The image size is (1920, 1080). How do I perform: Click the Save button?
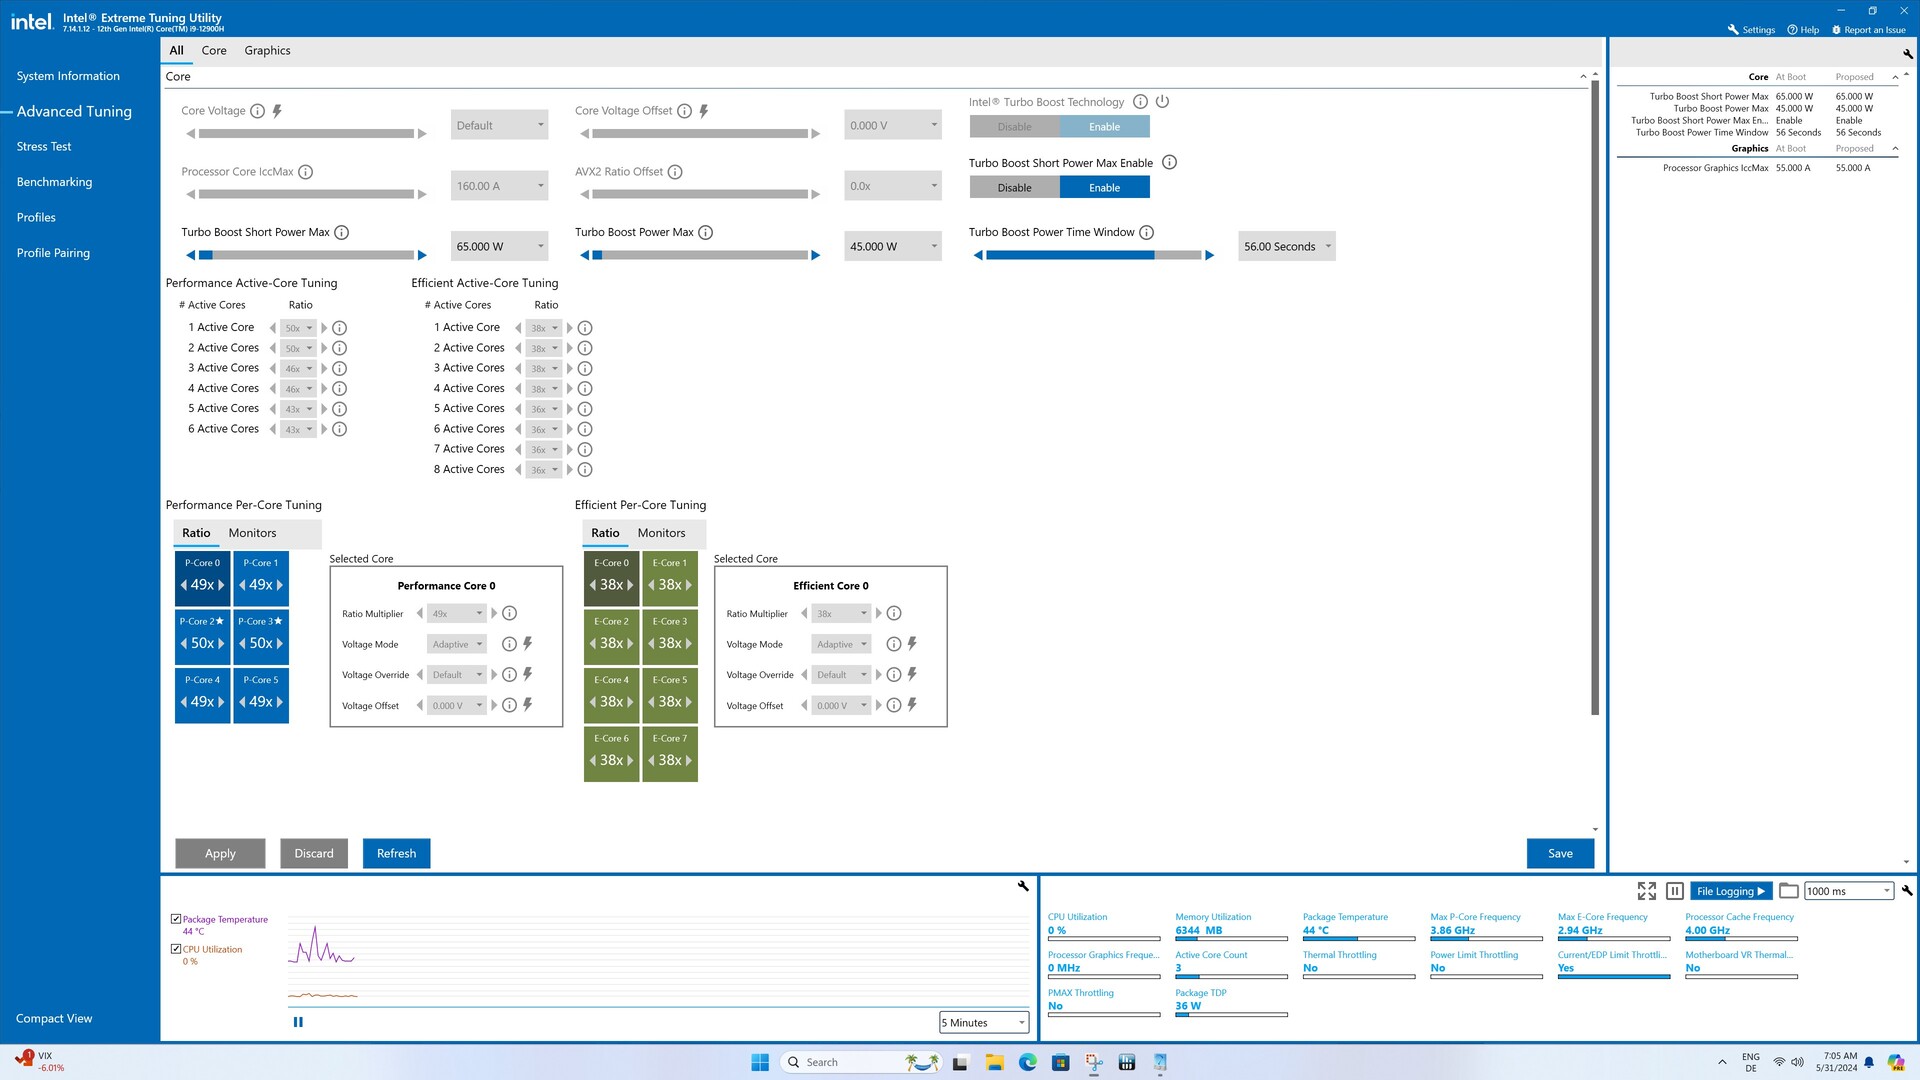tap(1559, 853)
